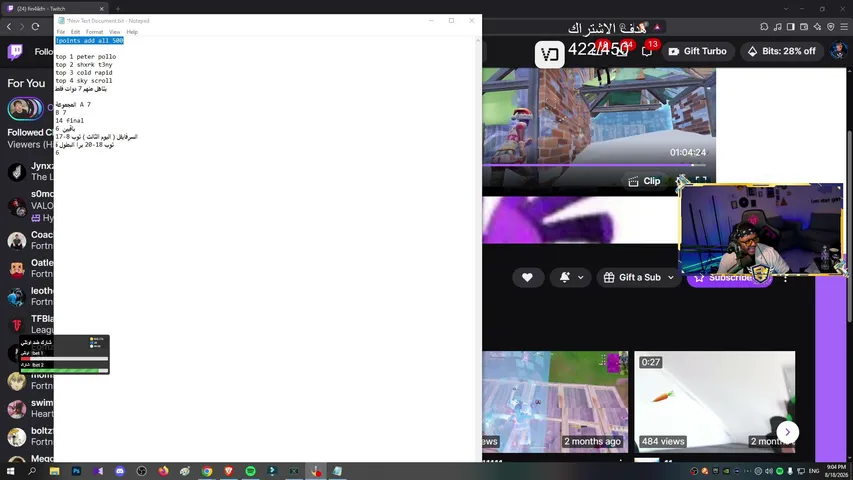The width and height of the screenshot is (853, 480).
Task: Open Discord from the taskbar
Action: 120,471
